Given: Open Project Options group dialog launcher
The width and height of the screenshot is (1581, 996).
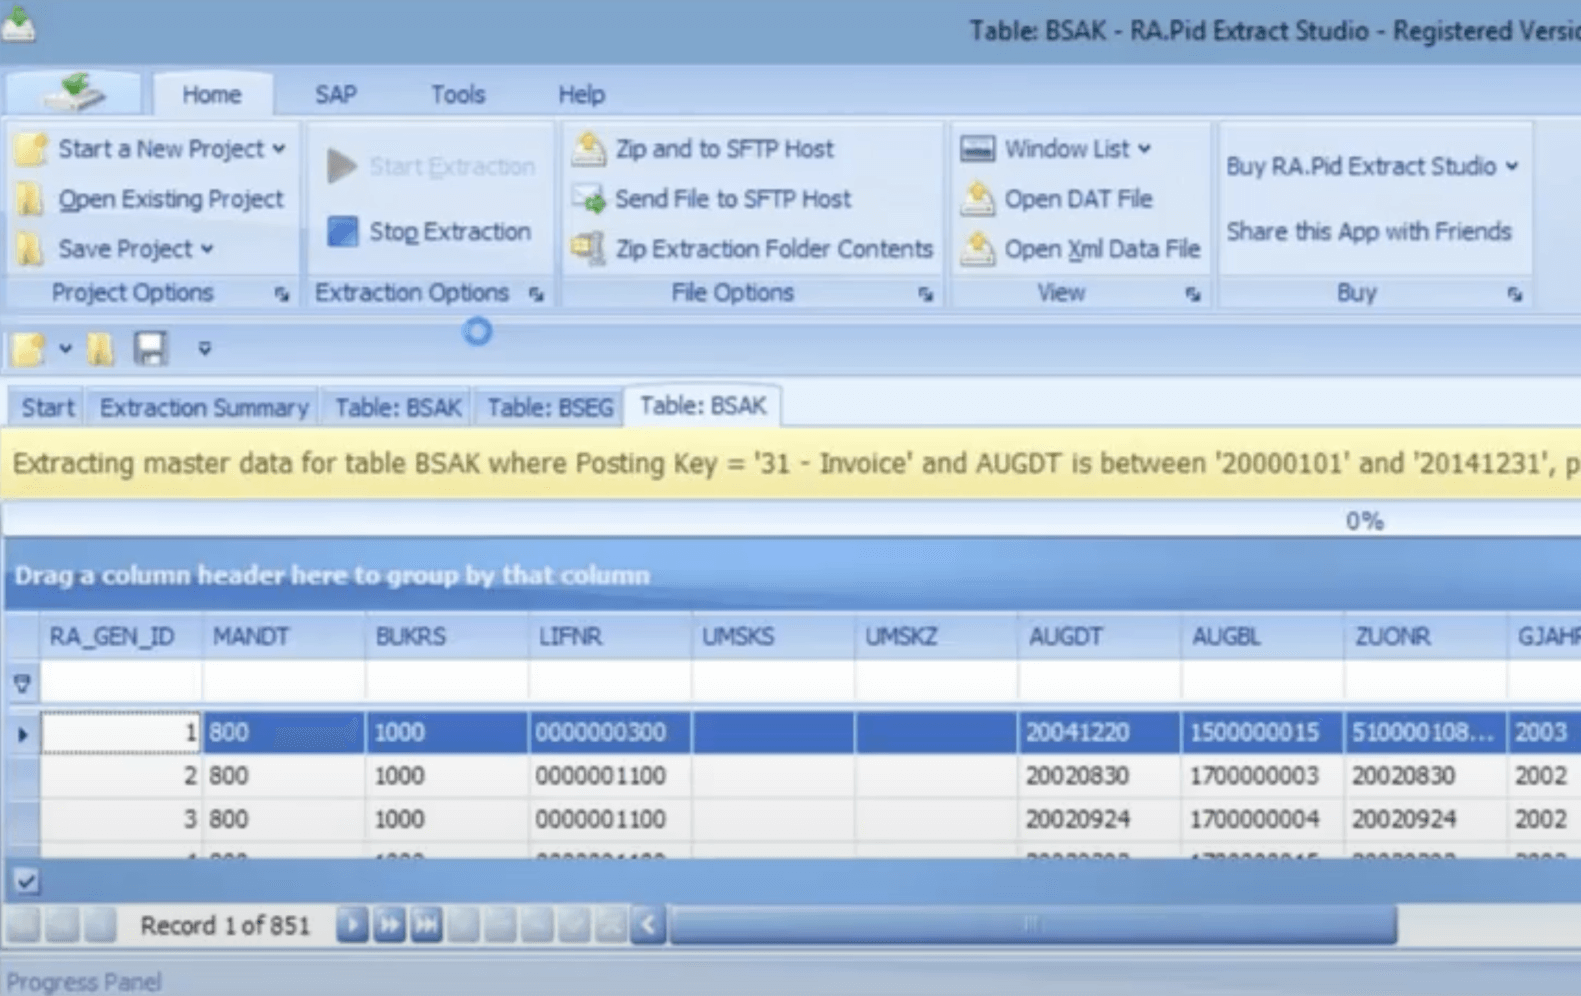Looking at the screenshot, I should coord(282,294).
